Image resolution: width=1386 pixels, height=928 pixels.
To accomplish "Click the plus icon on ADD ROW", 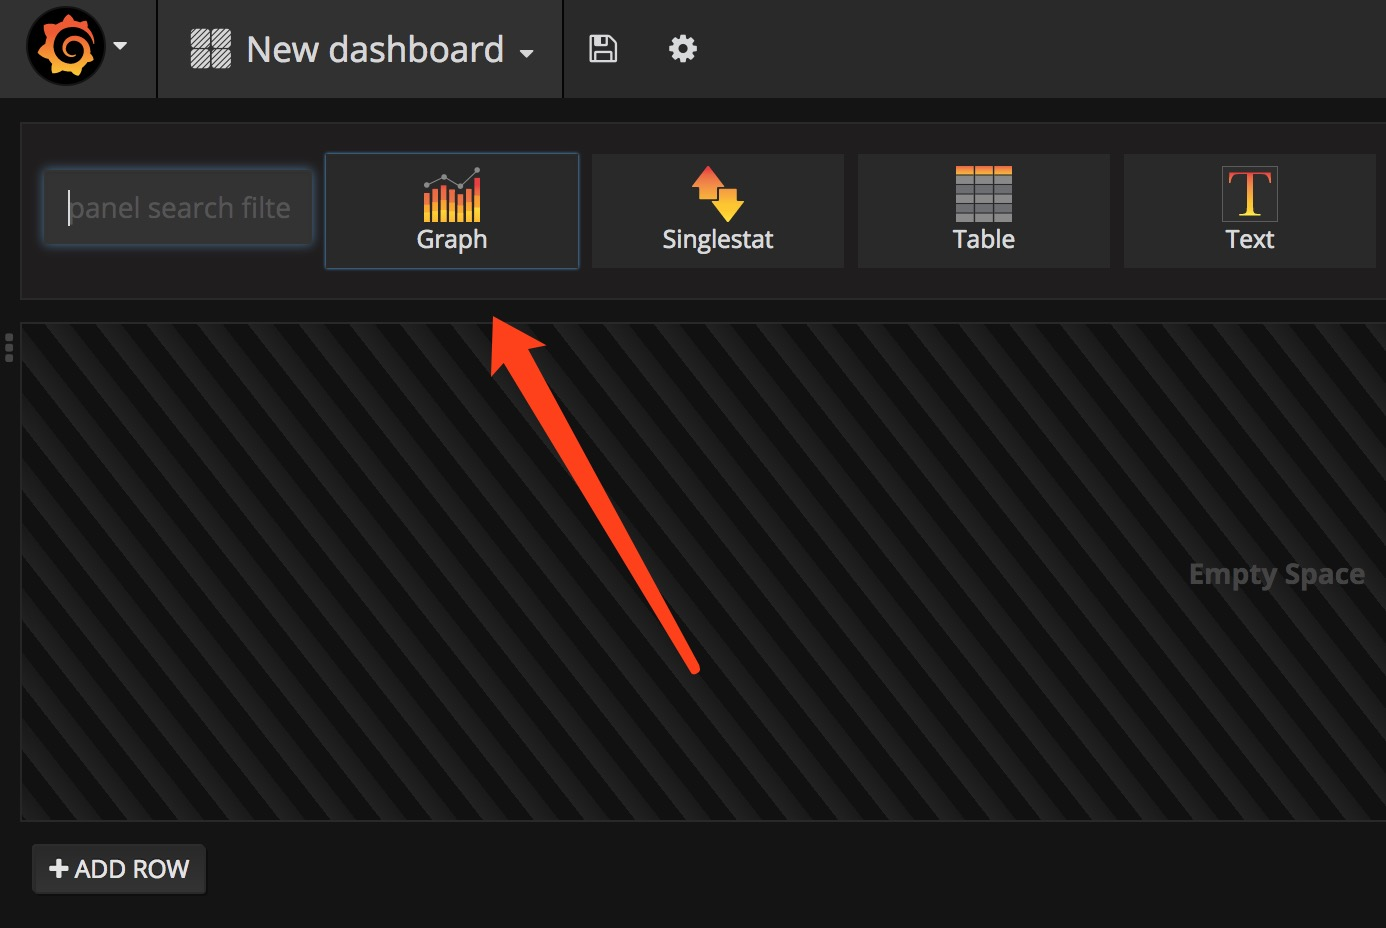I will (x=59, y=869).
